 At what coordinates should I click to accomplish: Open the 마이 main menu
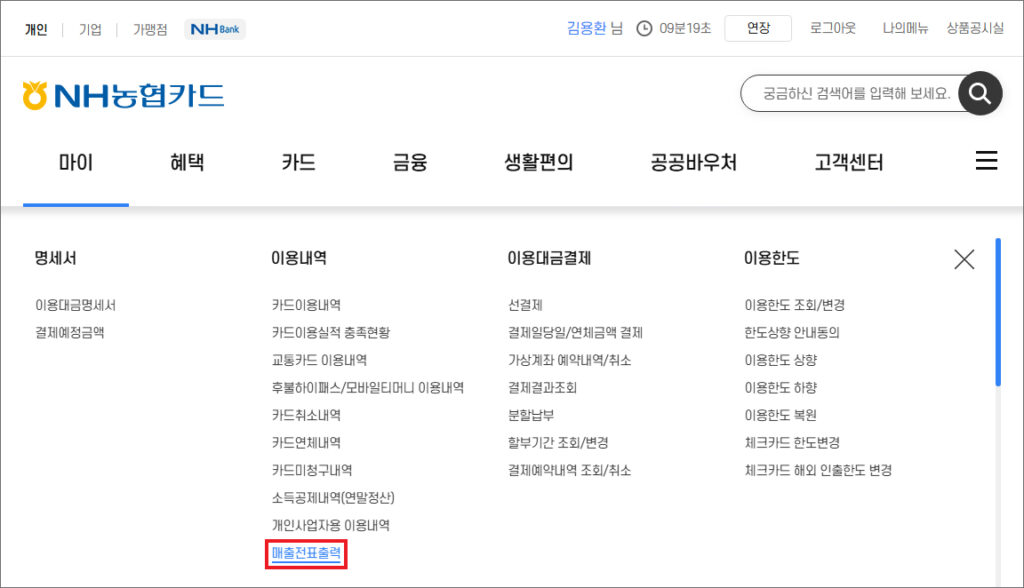(76, 162)
